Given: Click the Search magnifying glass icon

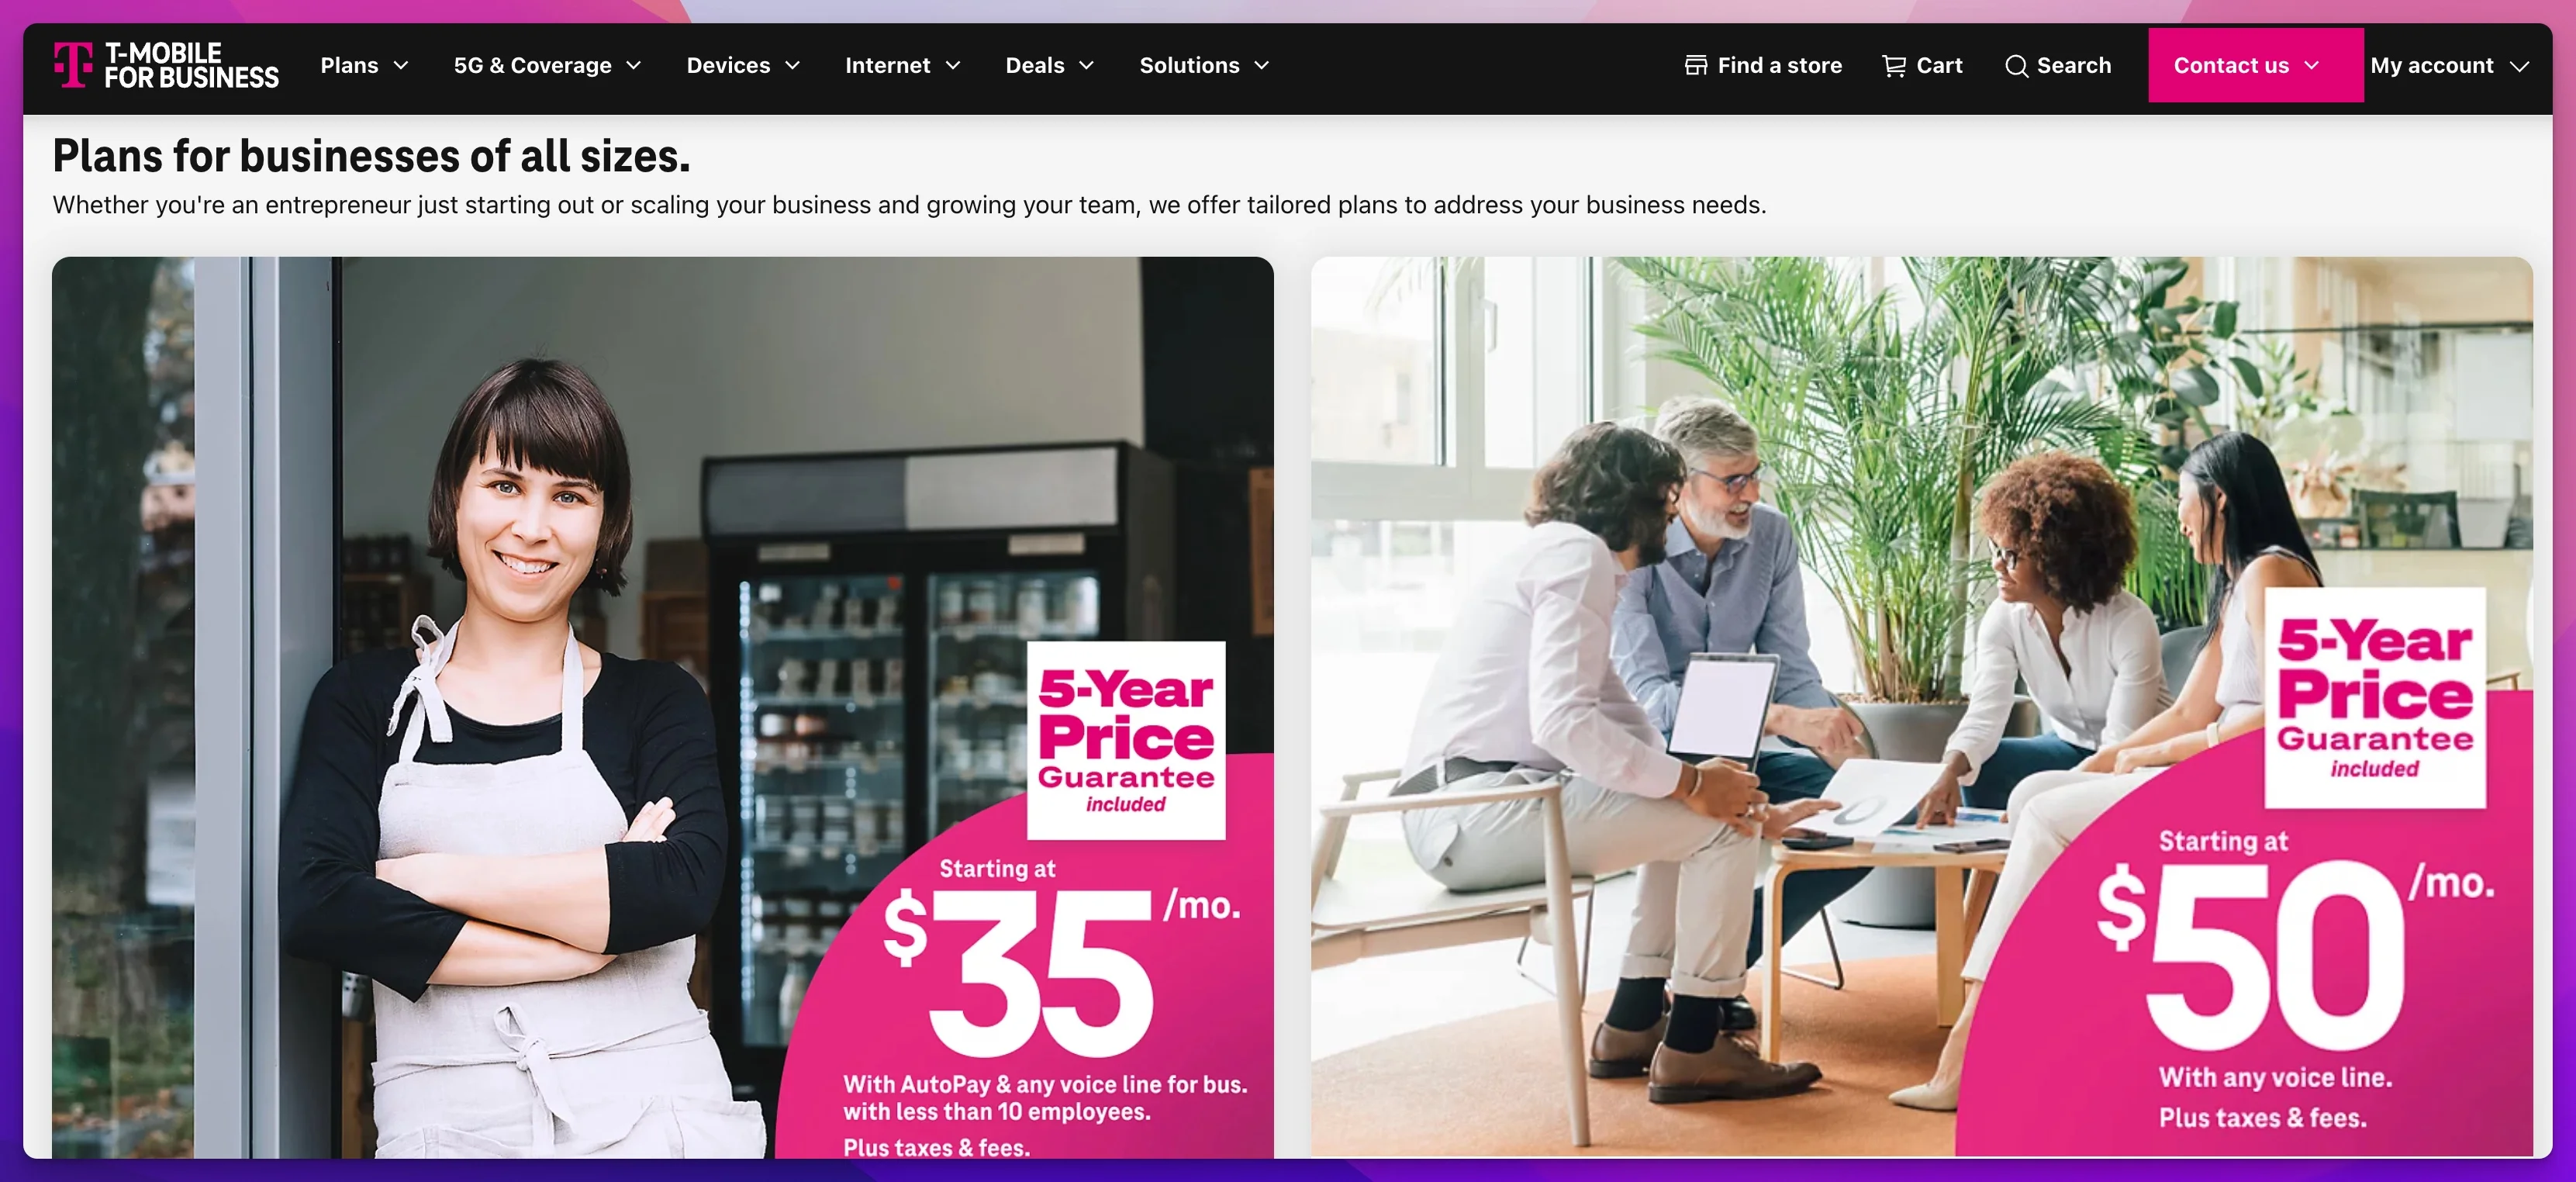Looking at the screenshot, I should point(2016,65).
